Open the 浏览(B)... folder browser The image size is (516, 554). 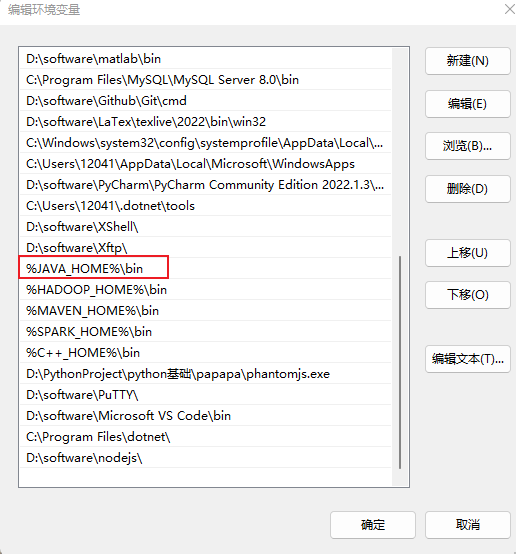[x=468, y=146]
